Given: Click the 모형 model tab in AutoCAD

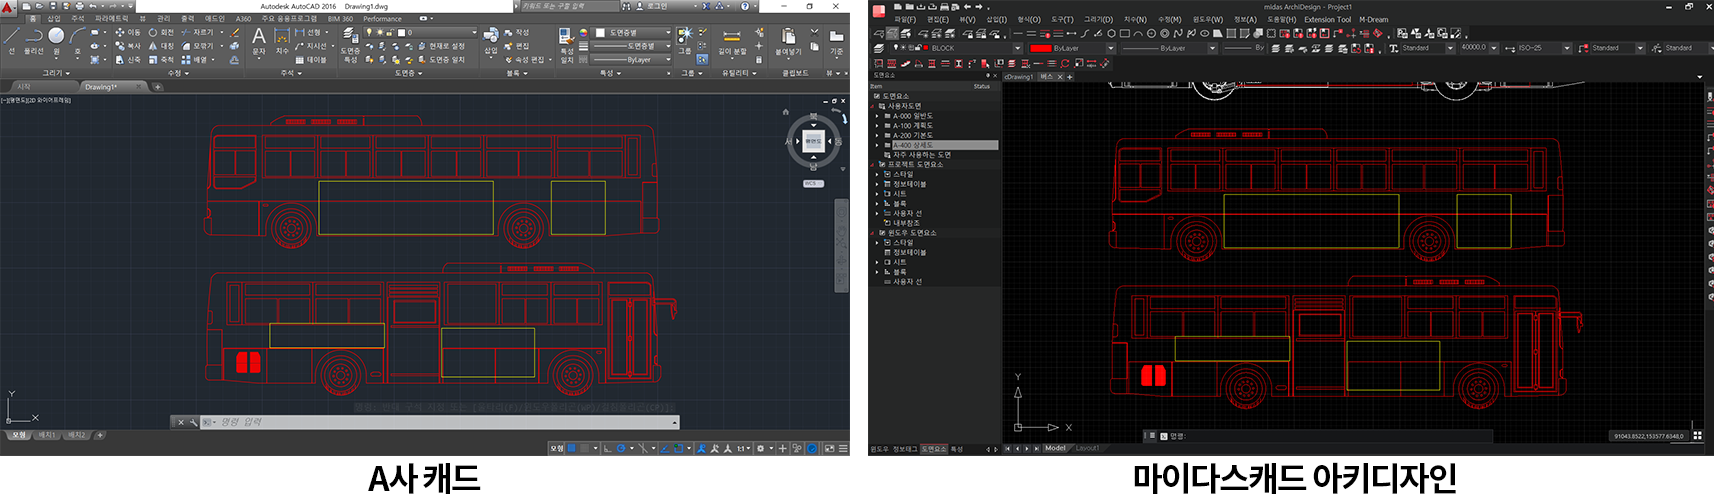Looking at the screenshot, I should pos(19,436).
